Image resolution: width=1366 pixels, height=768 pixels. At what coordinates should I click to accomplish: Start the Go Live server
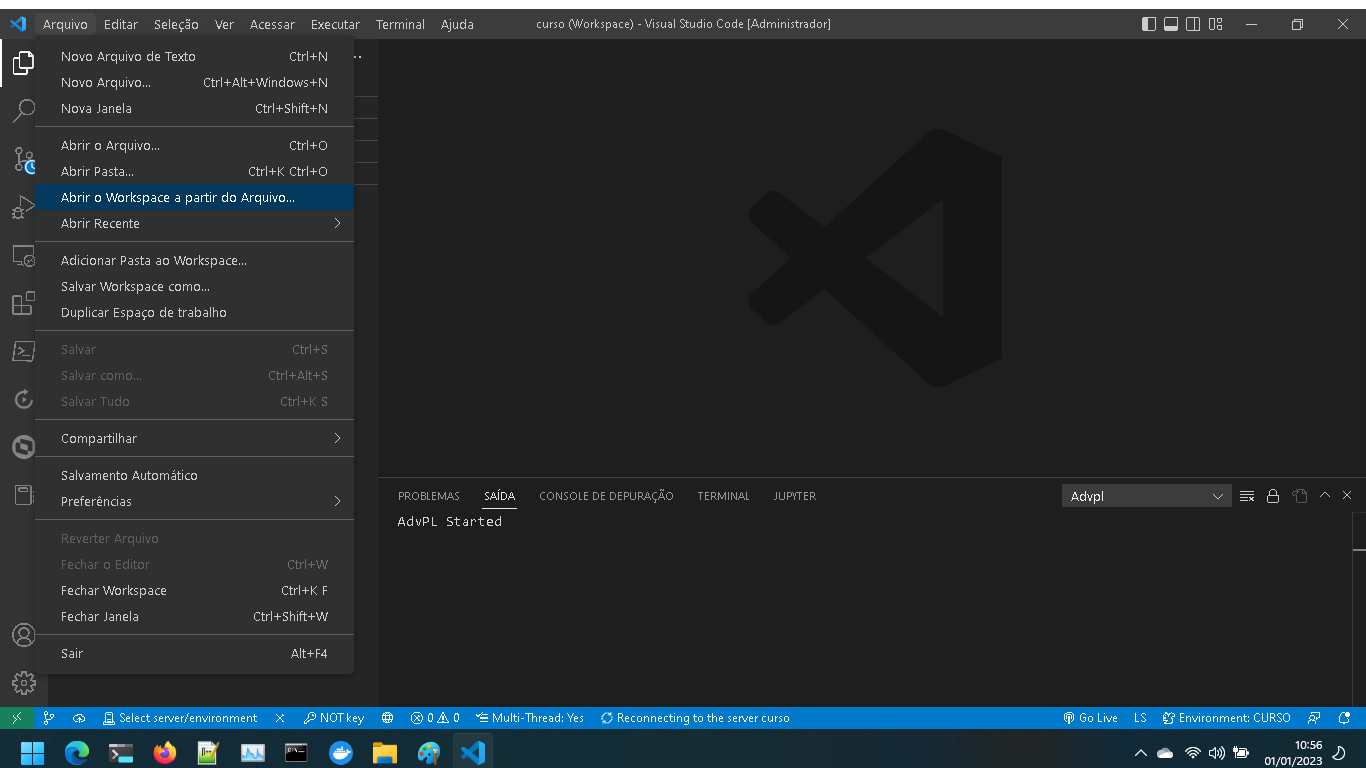coord(1090,717)
